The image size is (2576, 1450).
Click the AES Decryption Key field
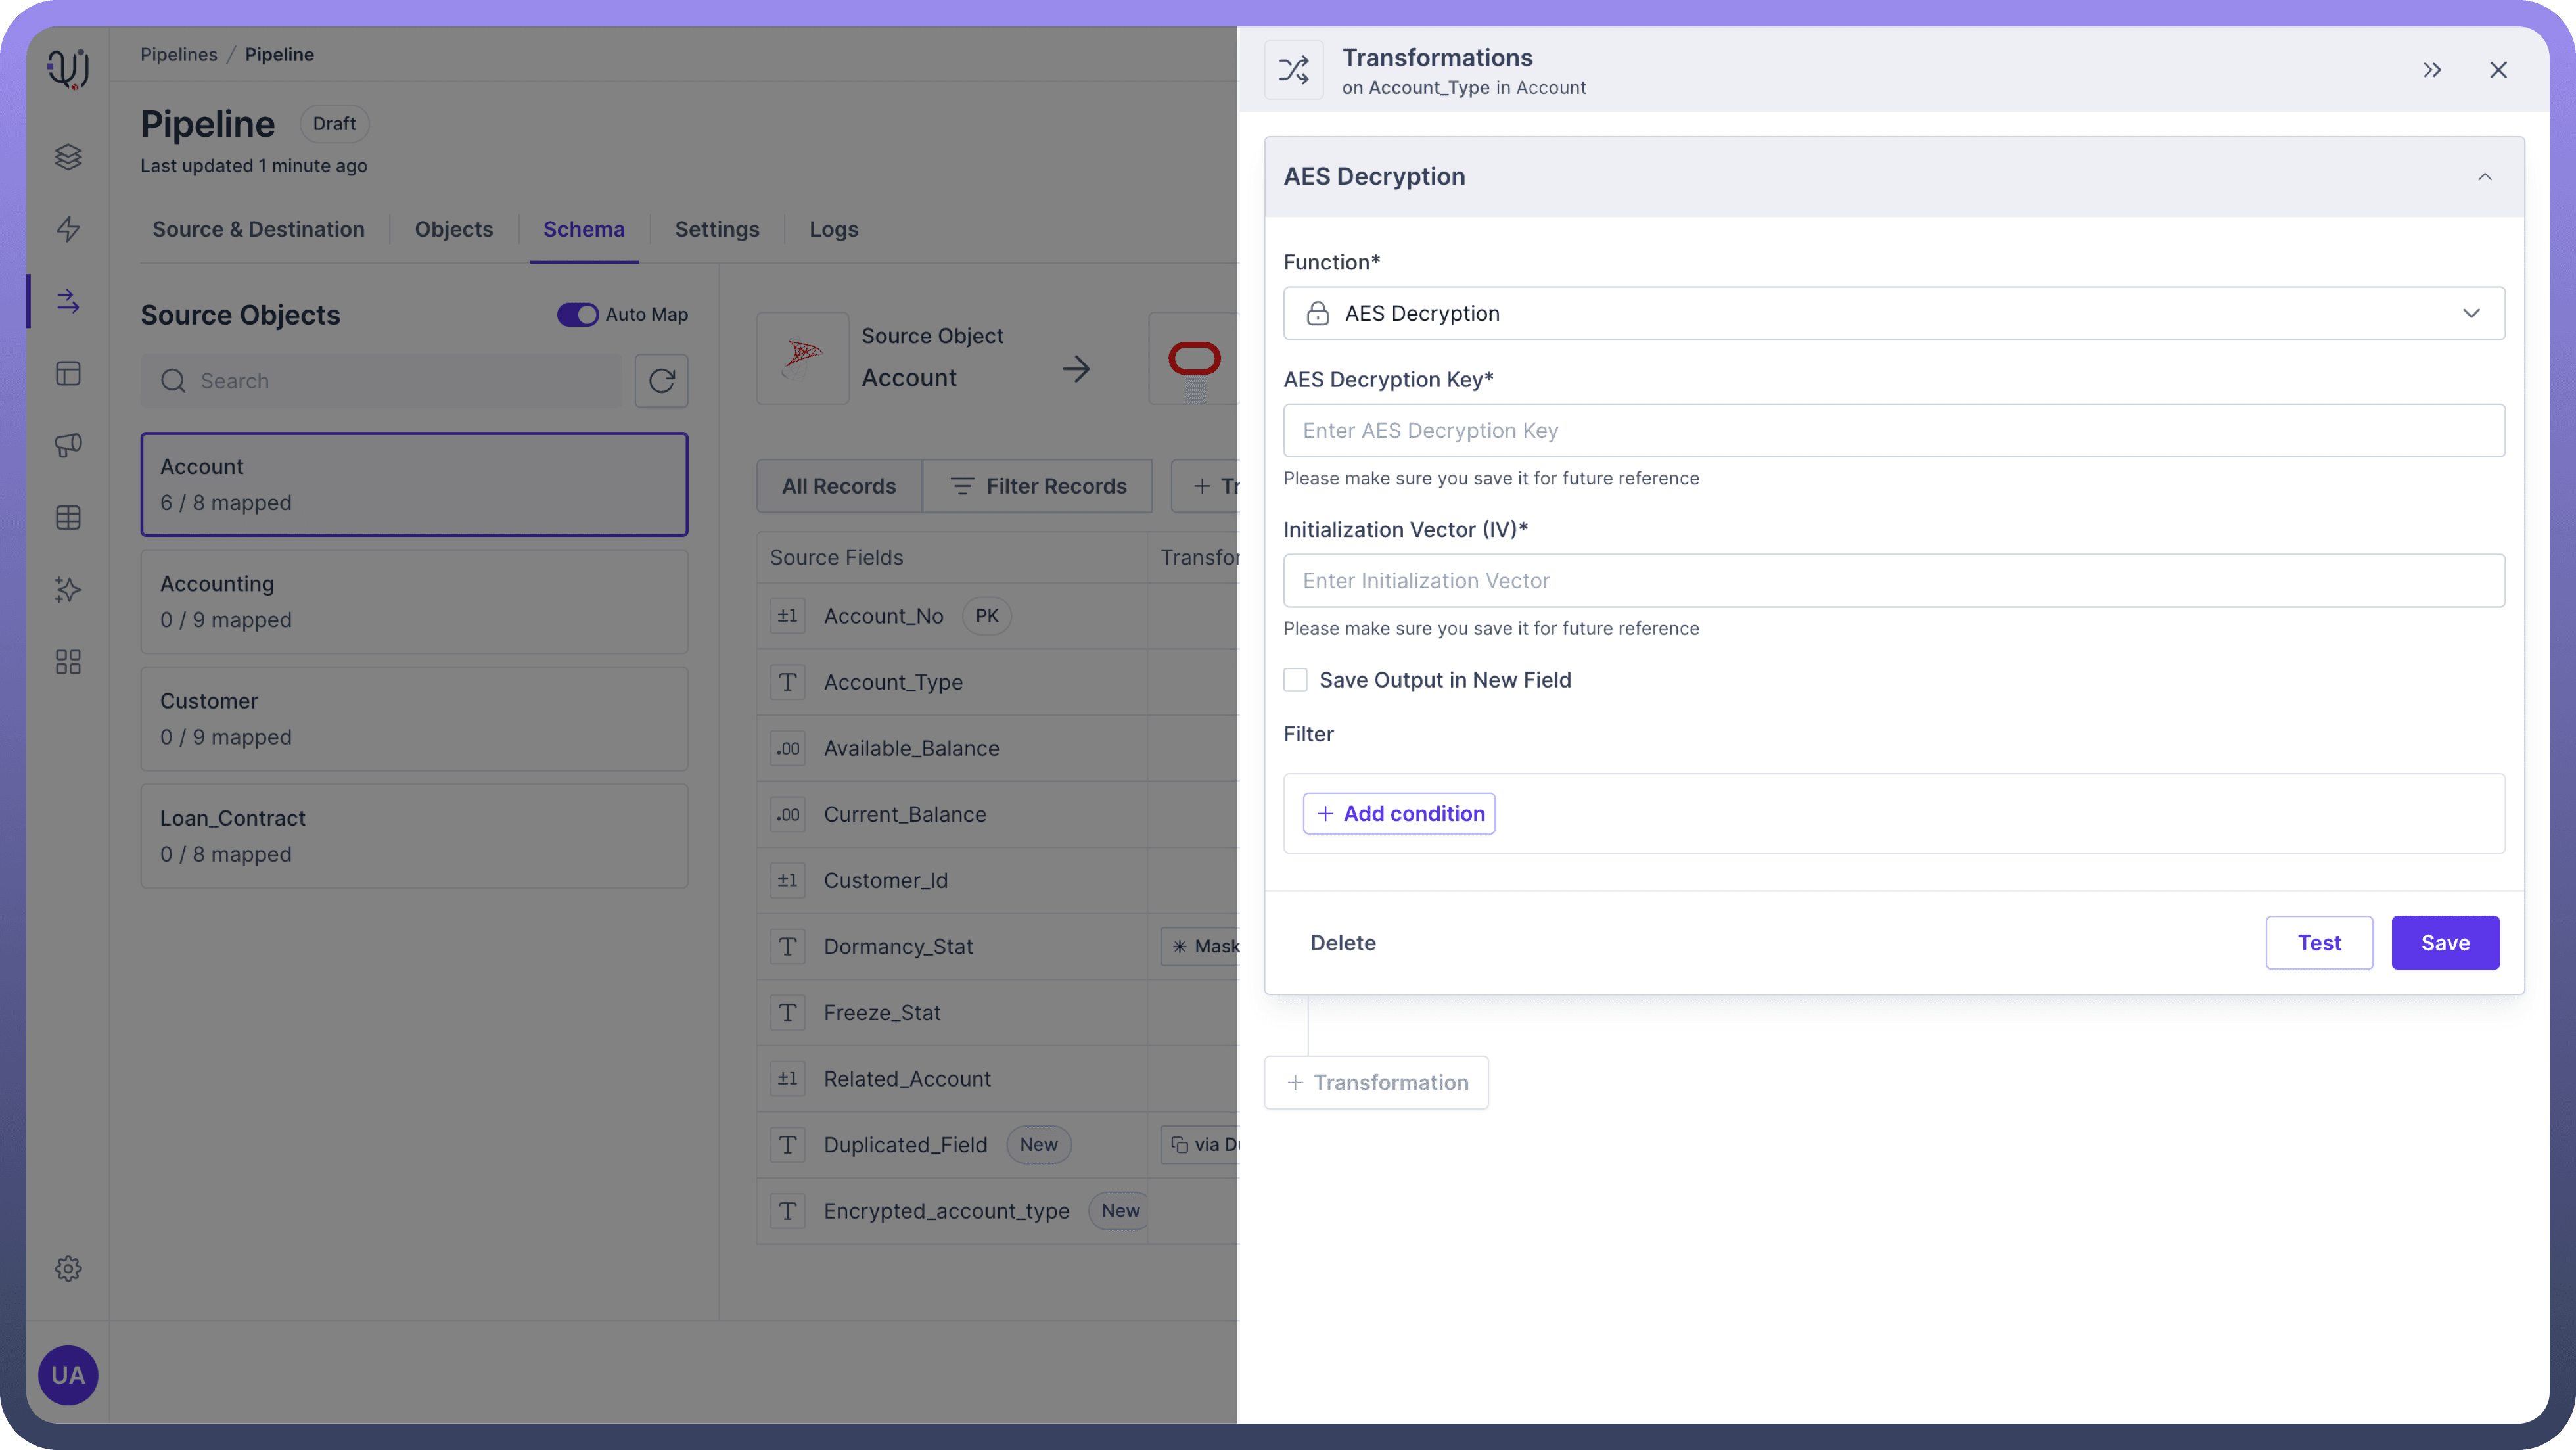pos(1893,430)
